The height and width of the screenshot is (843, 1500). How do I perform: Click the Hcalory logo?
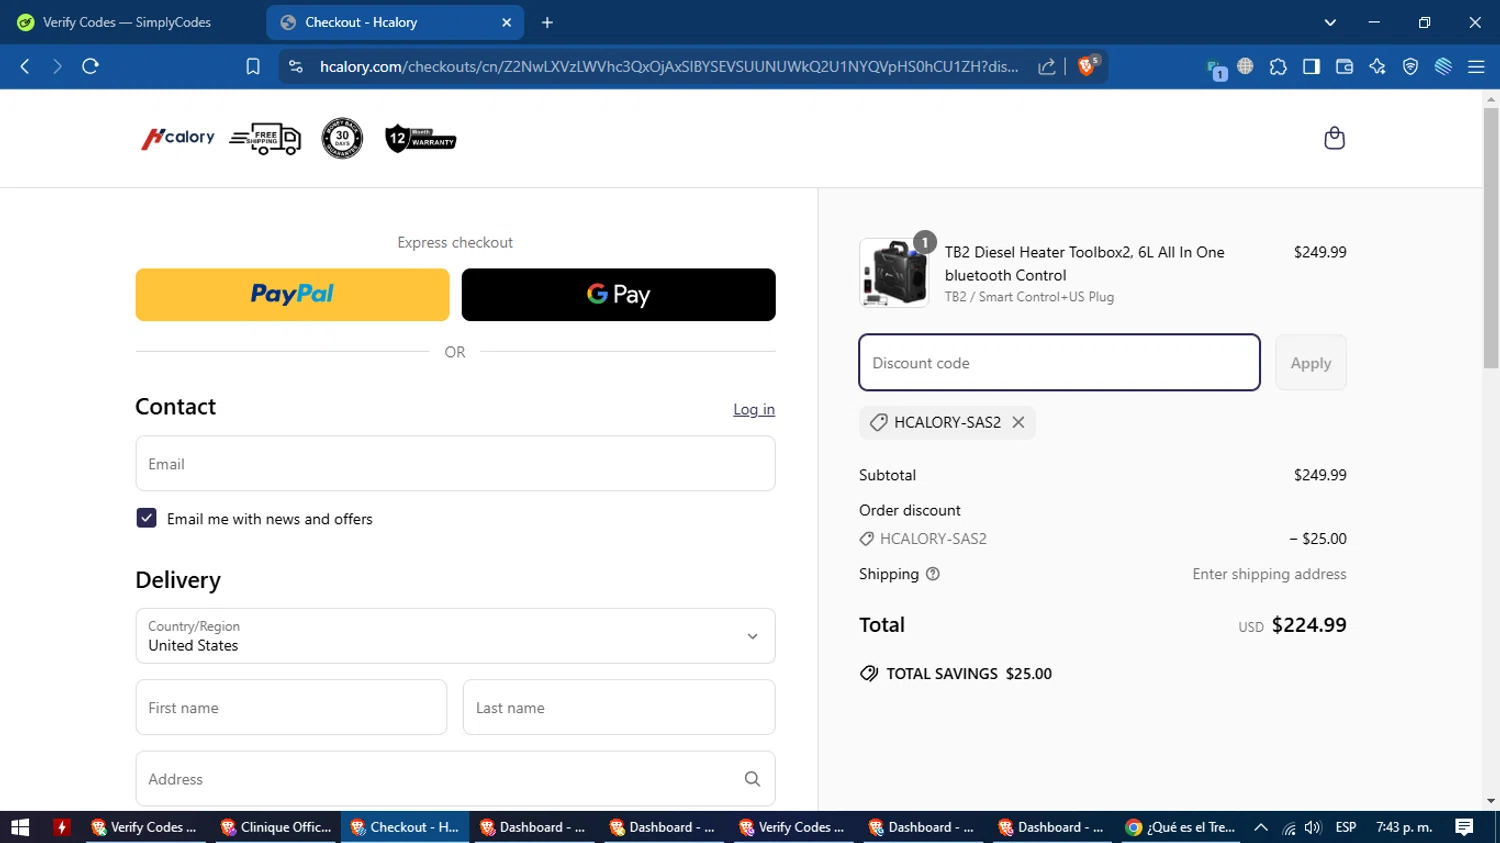coord(178,138)
